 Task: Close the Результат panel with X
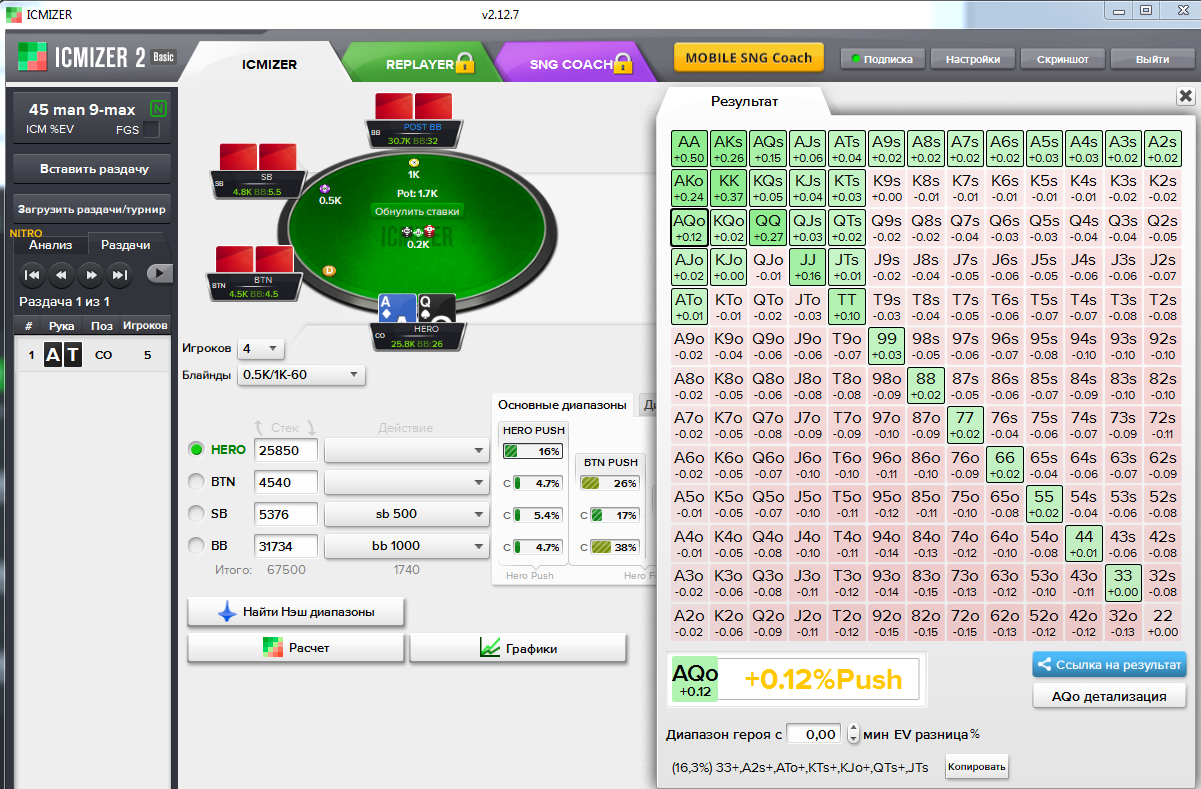(1185, 96)
